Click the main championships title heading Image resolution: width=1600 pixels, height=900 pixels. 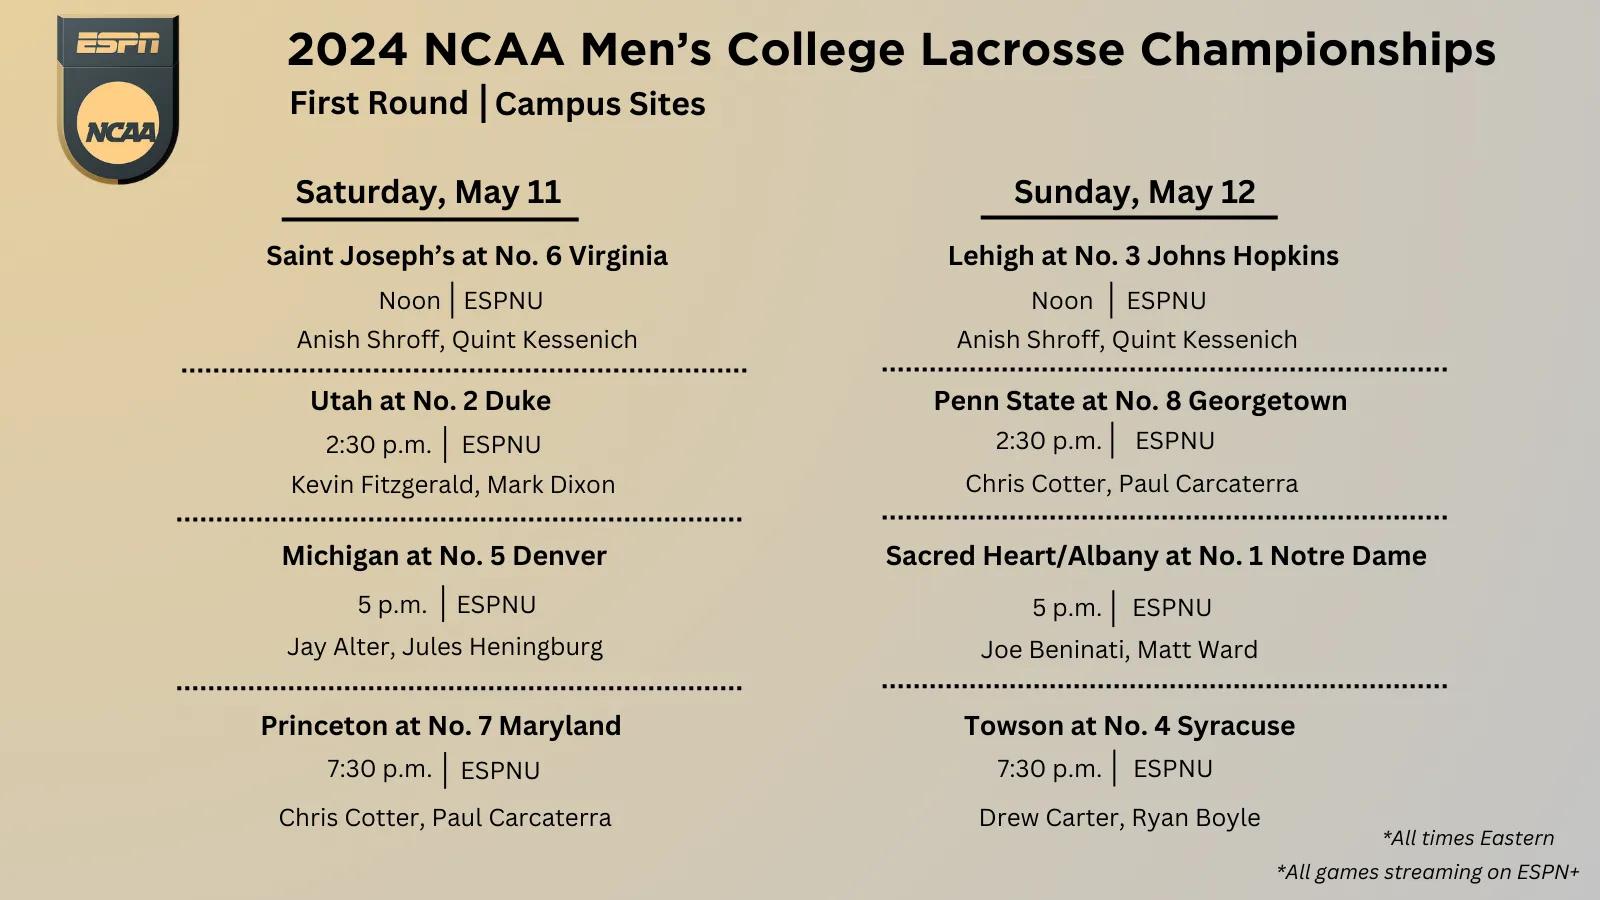(x=891, y=50)
